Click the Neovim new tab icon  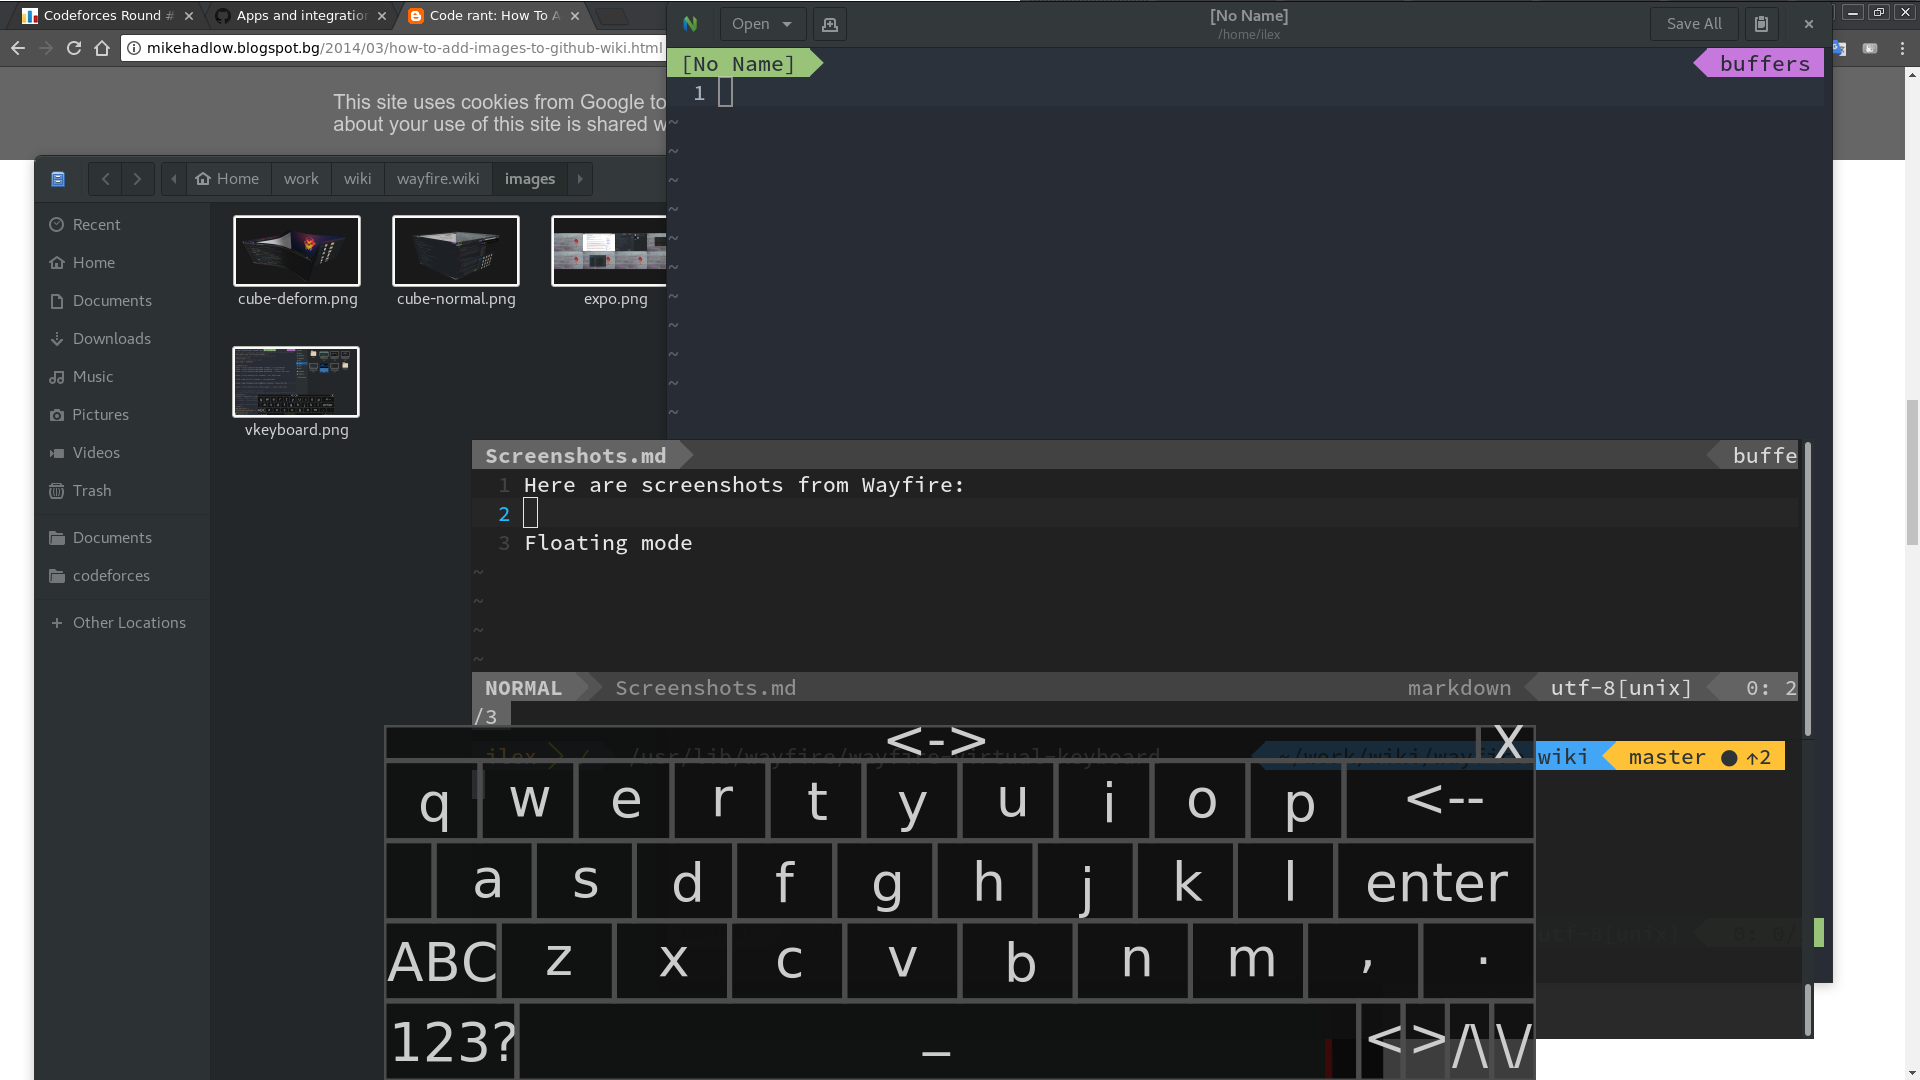coord(829,24)
